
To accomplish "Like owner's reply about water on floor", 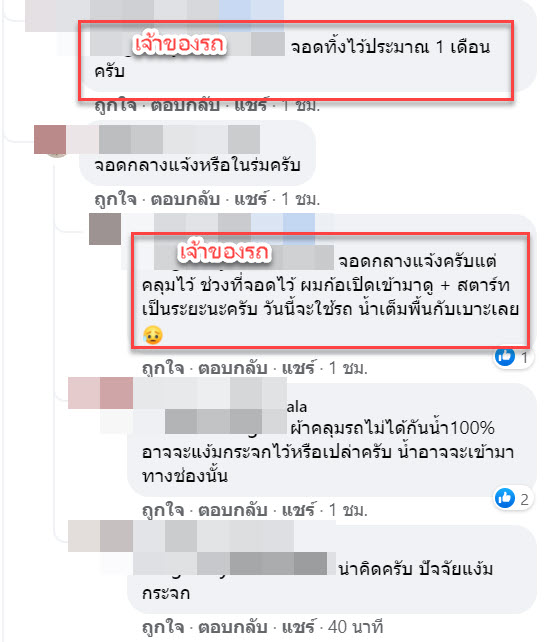I will pos(163,368).
